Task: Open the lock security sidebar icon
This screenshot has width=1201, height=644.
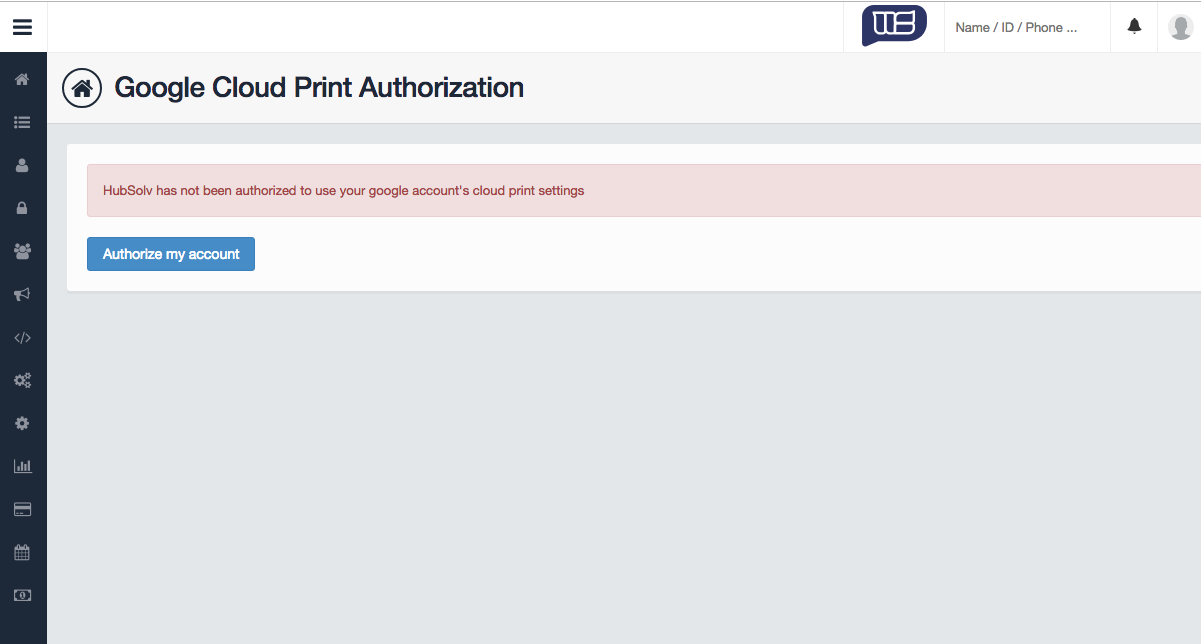Action: 22,208
